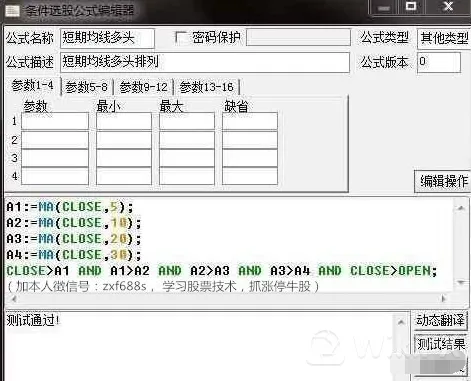This screenshot has height=381, width=471.
Task: Click parameter name field in row 1
Action: tap(55, 121)
